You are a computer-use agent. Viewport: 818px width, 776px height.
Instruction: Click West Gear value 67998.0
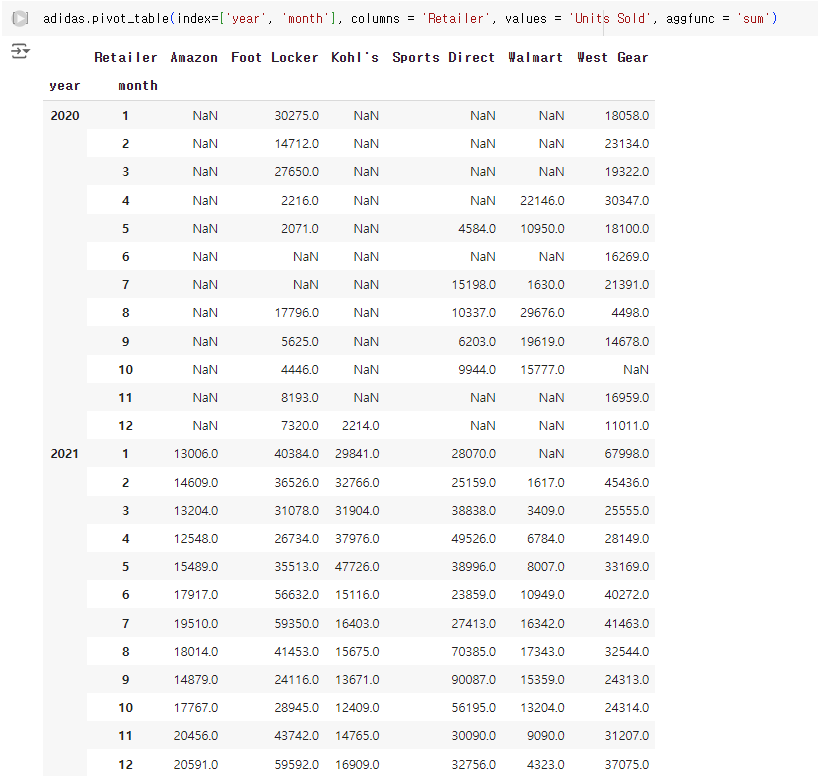point(627,454)
